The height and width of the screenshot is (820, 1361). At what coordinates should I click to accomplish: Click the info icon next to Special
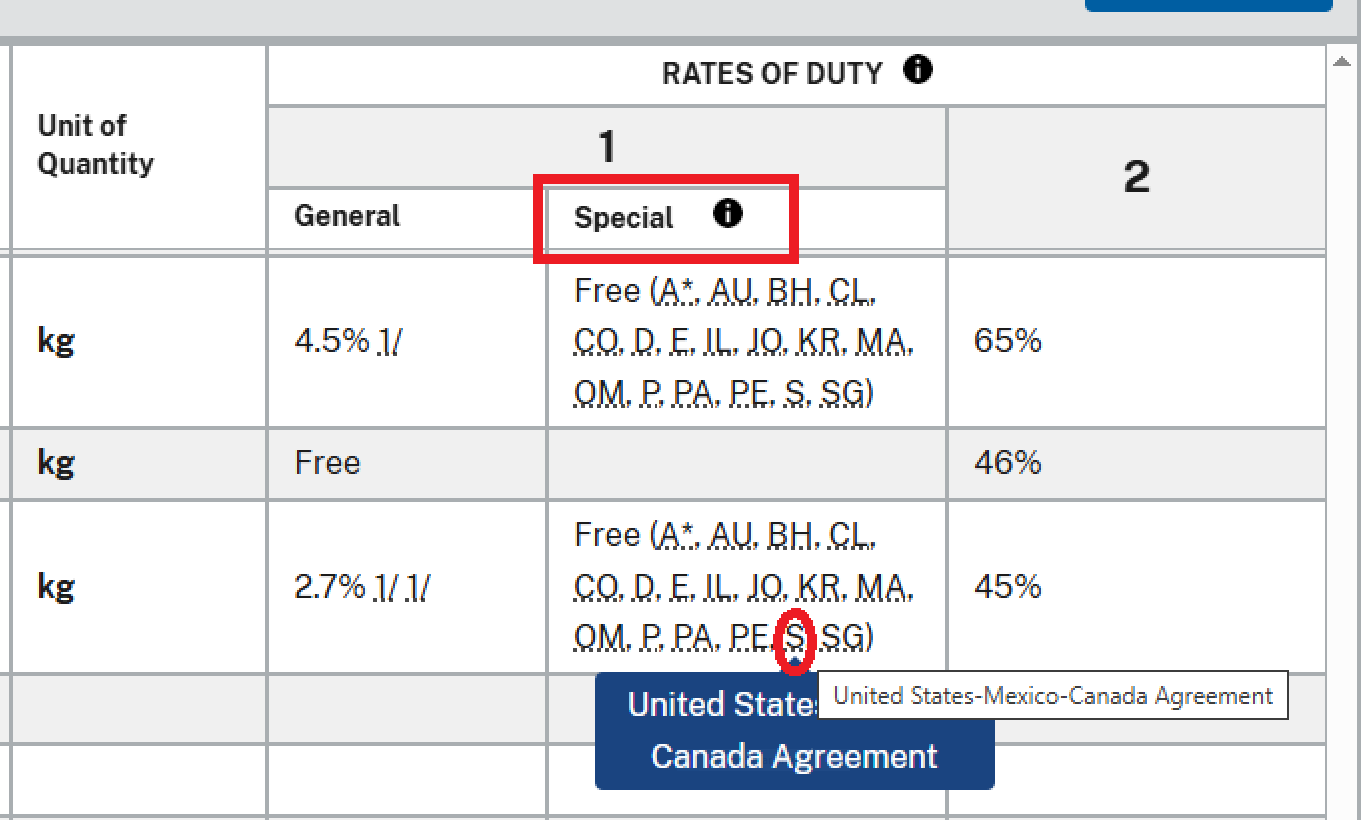[x=728, y=213]
